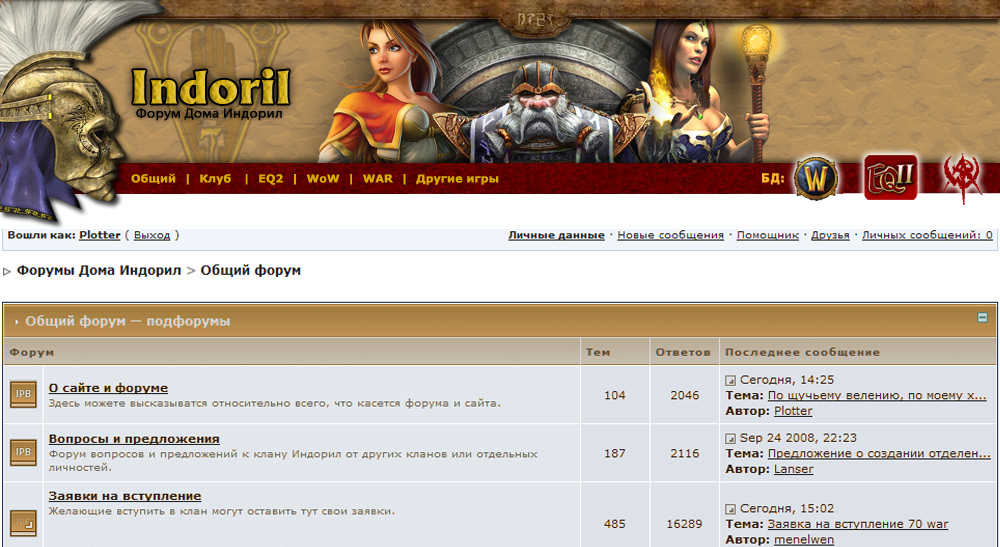The height and width of the screenshot is (547, 1000).
Task: Open the World of Warcraft database icon
Action: coord(816,178)
